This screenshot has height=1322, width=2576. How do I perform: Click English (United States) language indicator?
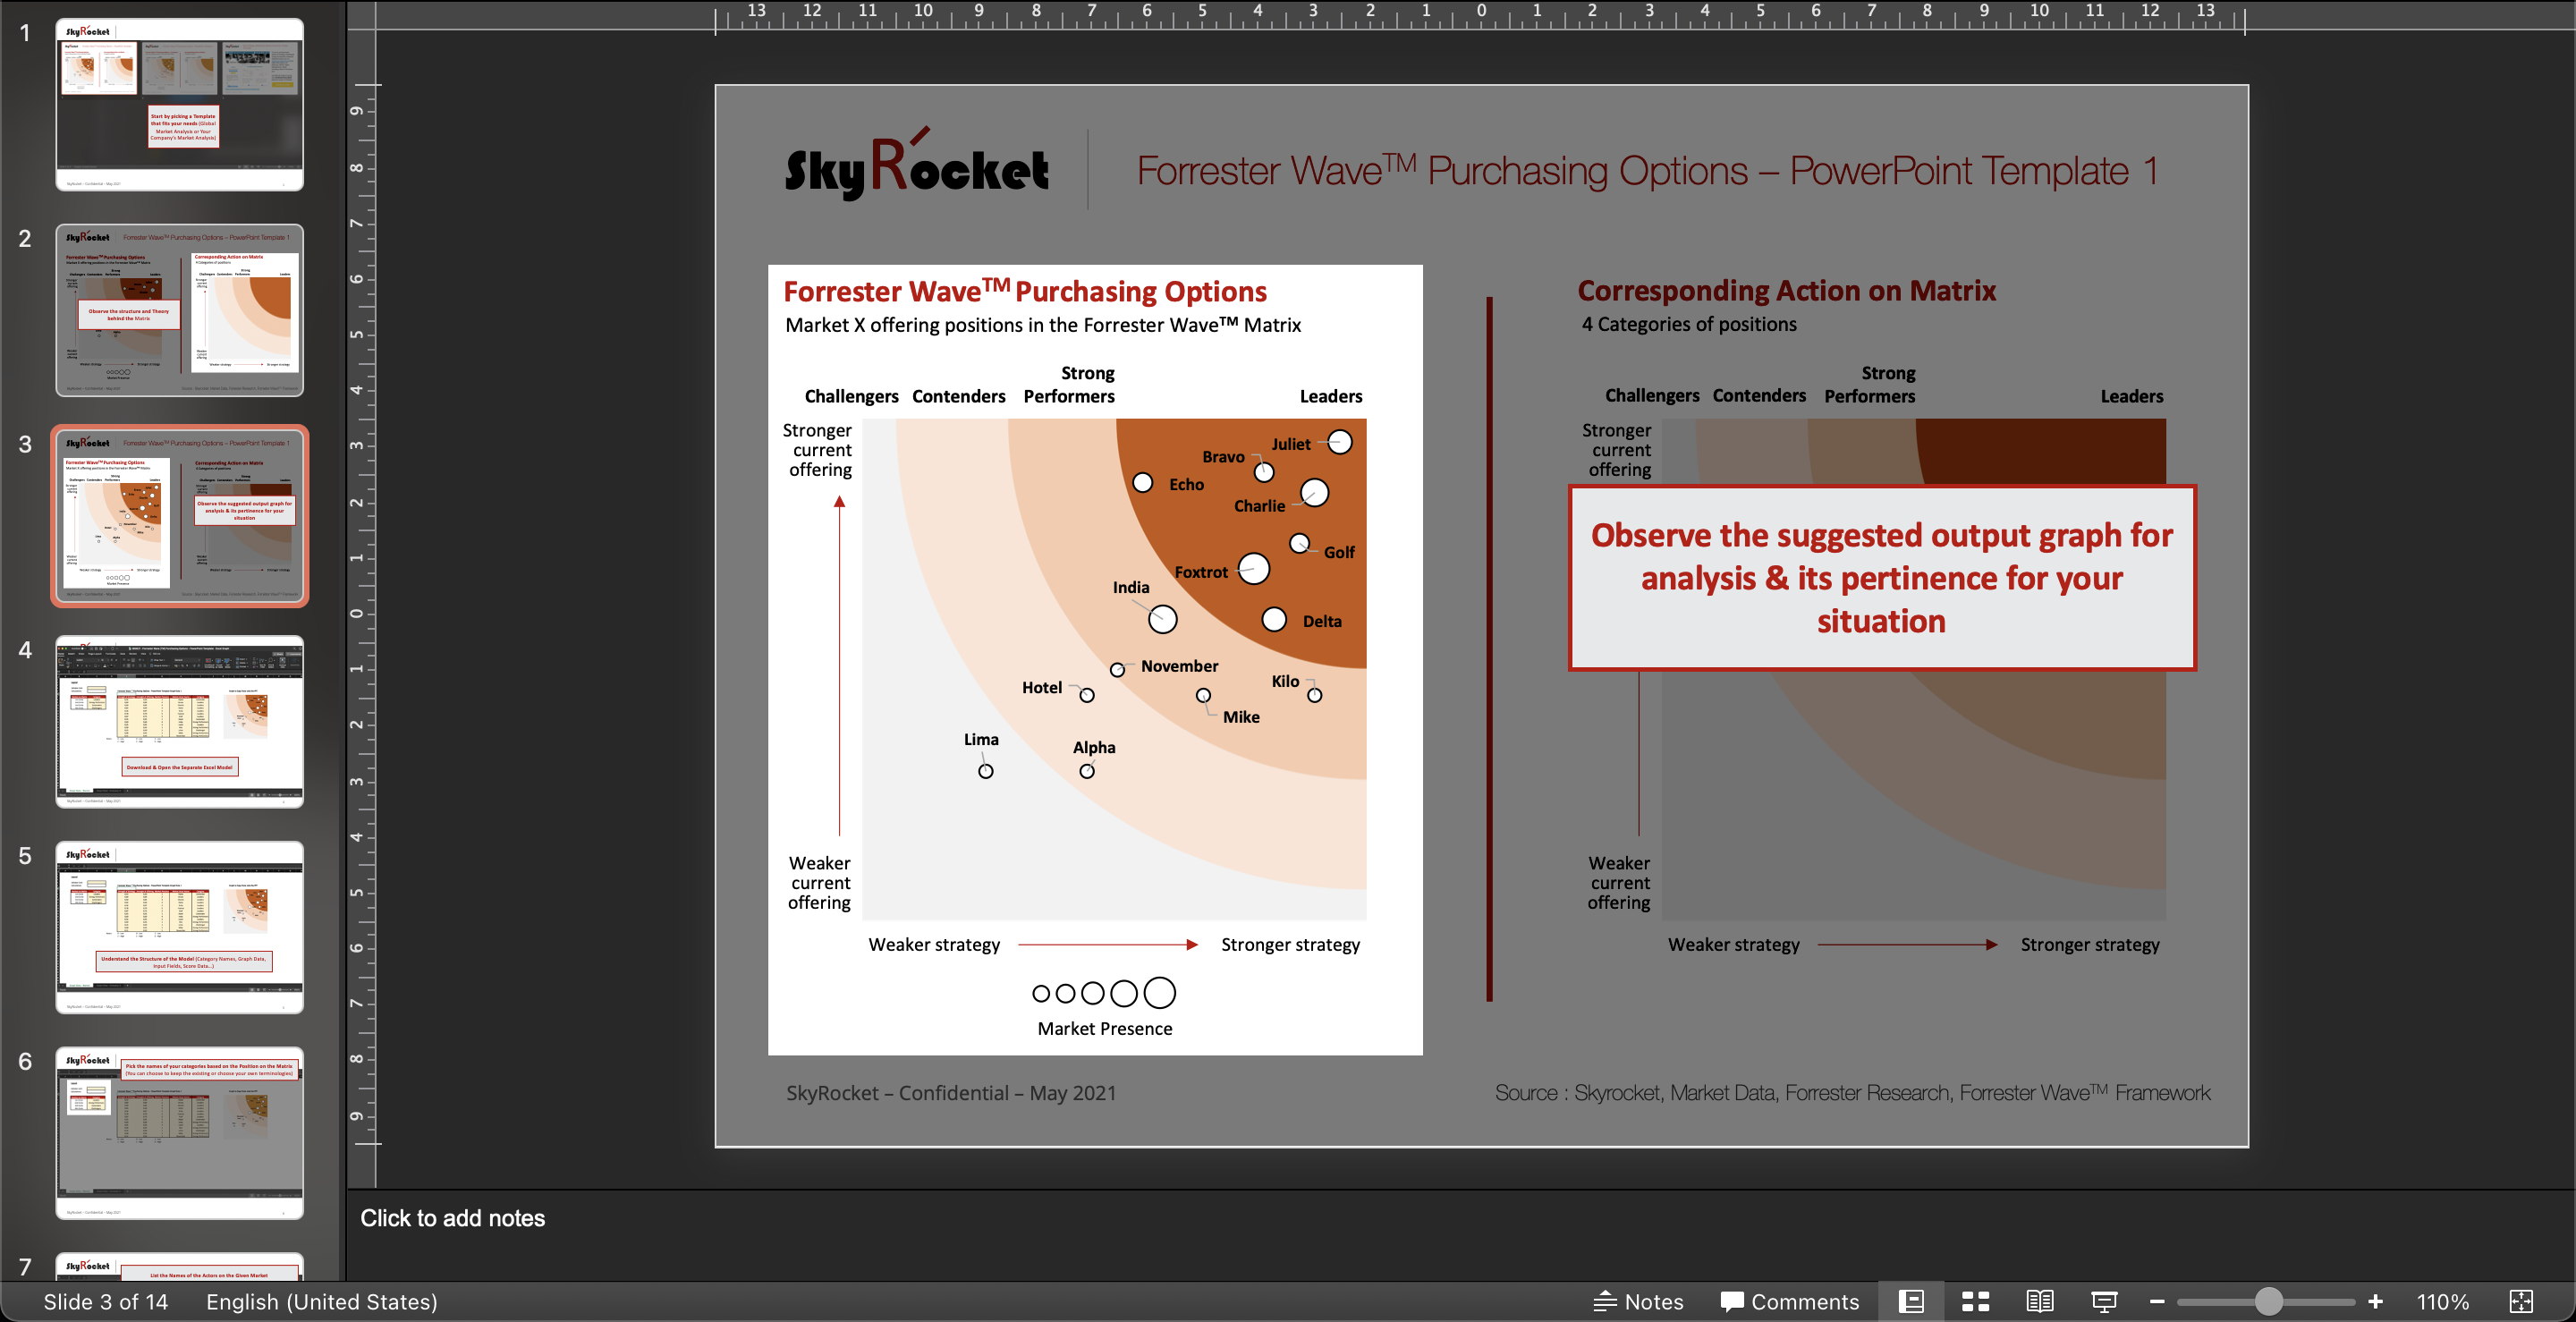(x=322, y=1301)
